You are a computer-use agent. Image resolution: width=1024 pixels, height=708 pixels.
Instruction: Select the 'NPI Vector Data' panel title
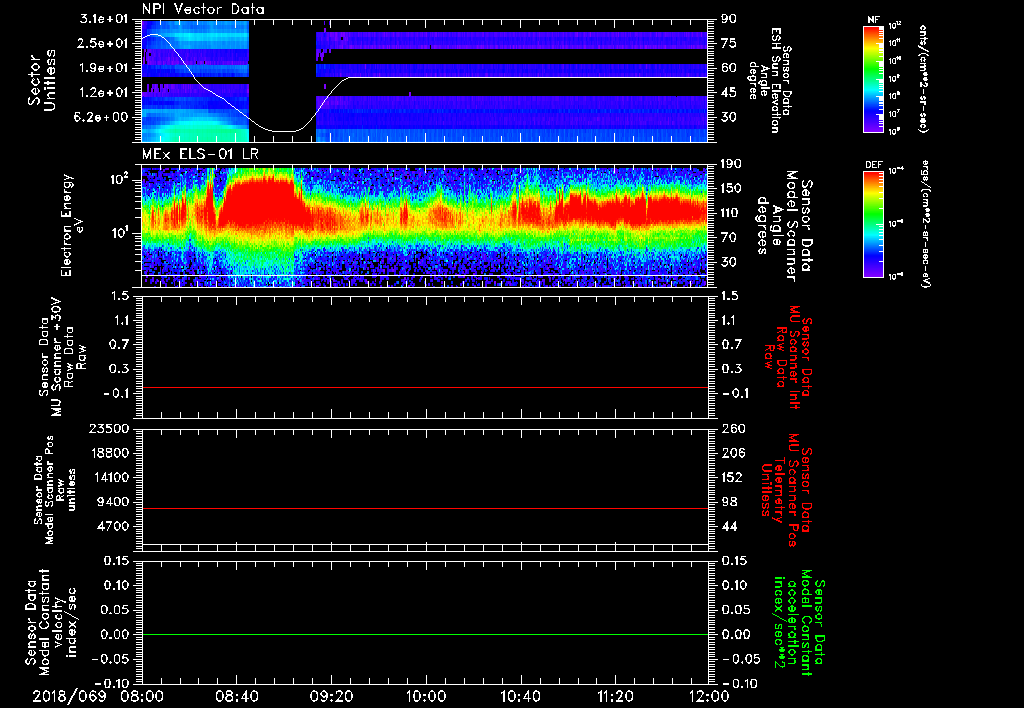(x=203, y=10)
